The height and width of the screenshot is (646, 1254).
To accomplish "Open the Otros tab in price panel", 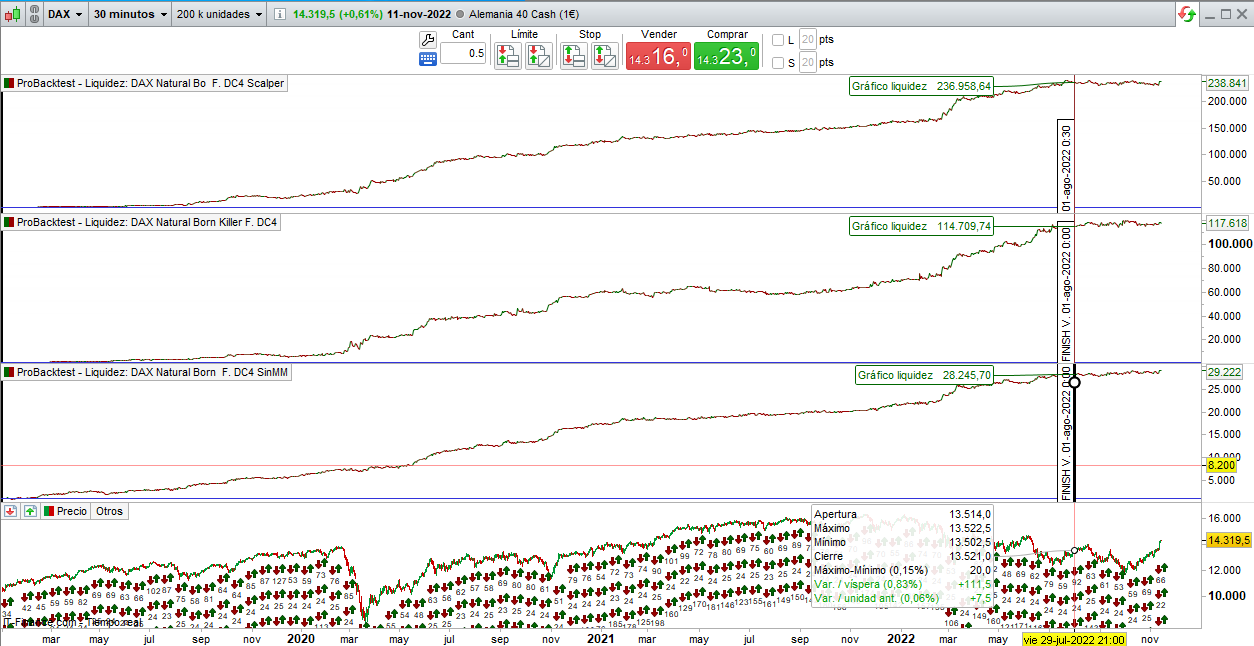I will point(109,511).
